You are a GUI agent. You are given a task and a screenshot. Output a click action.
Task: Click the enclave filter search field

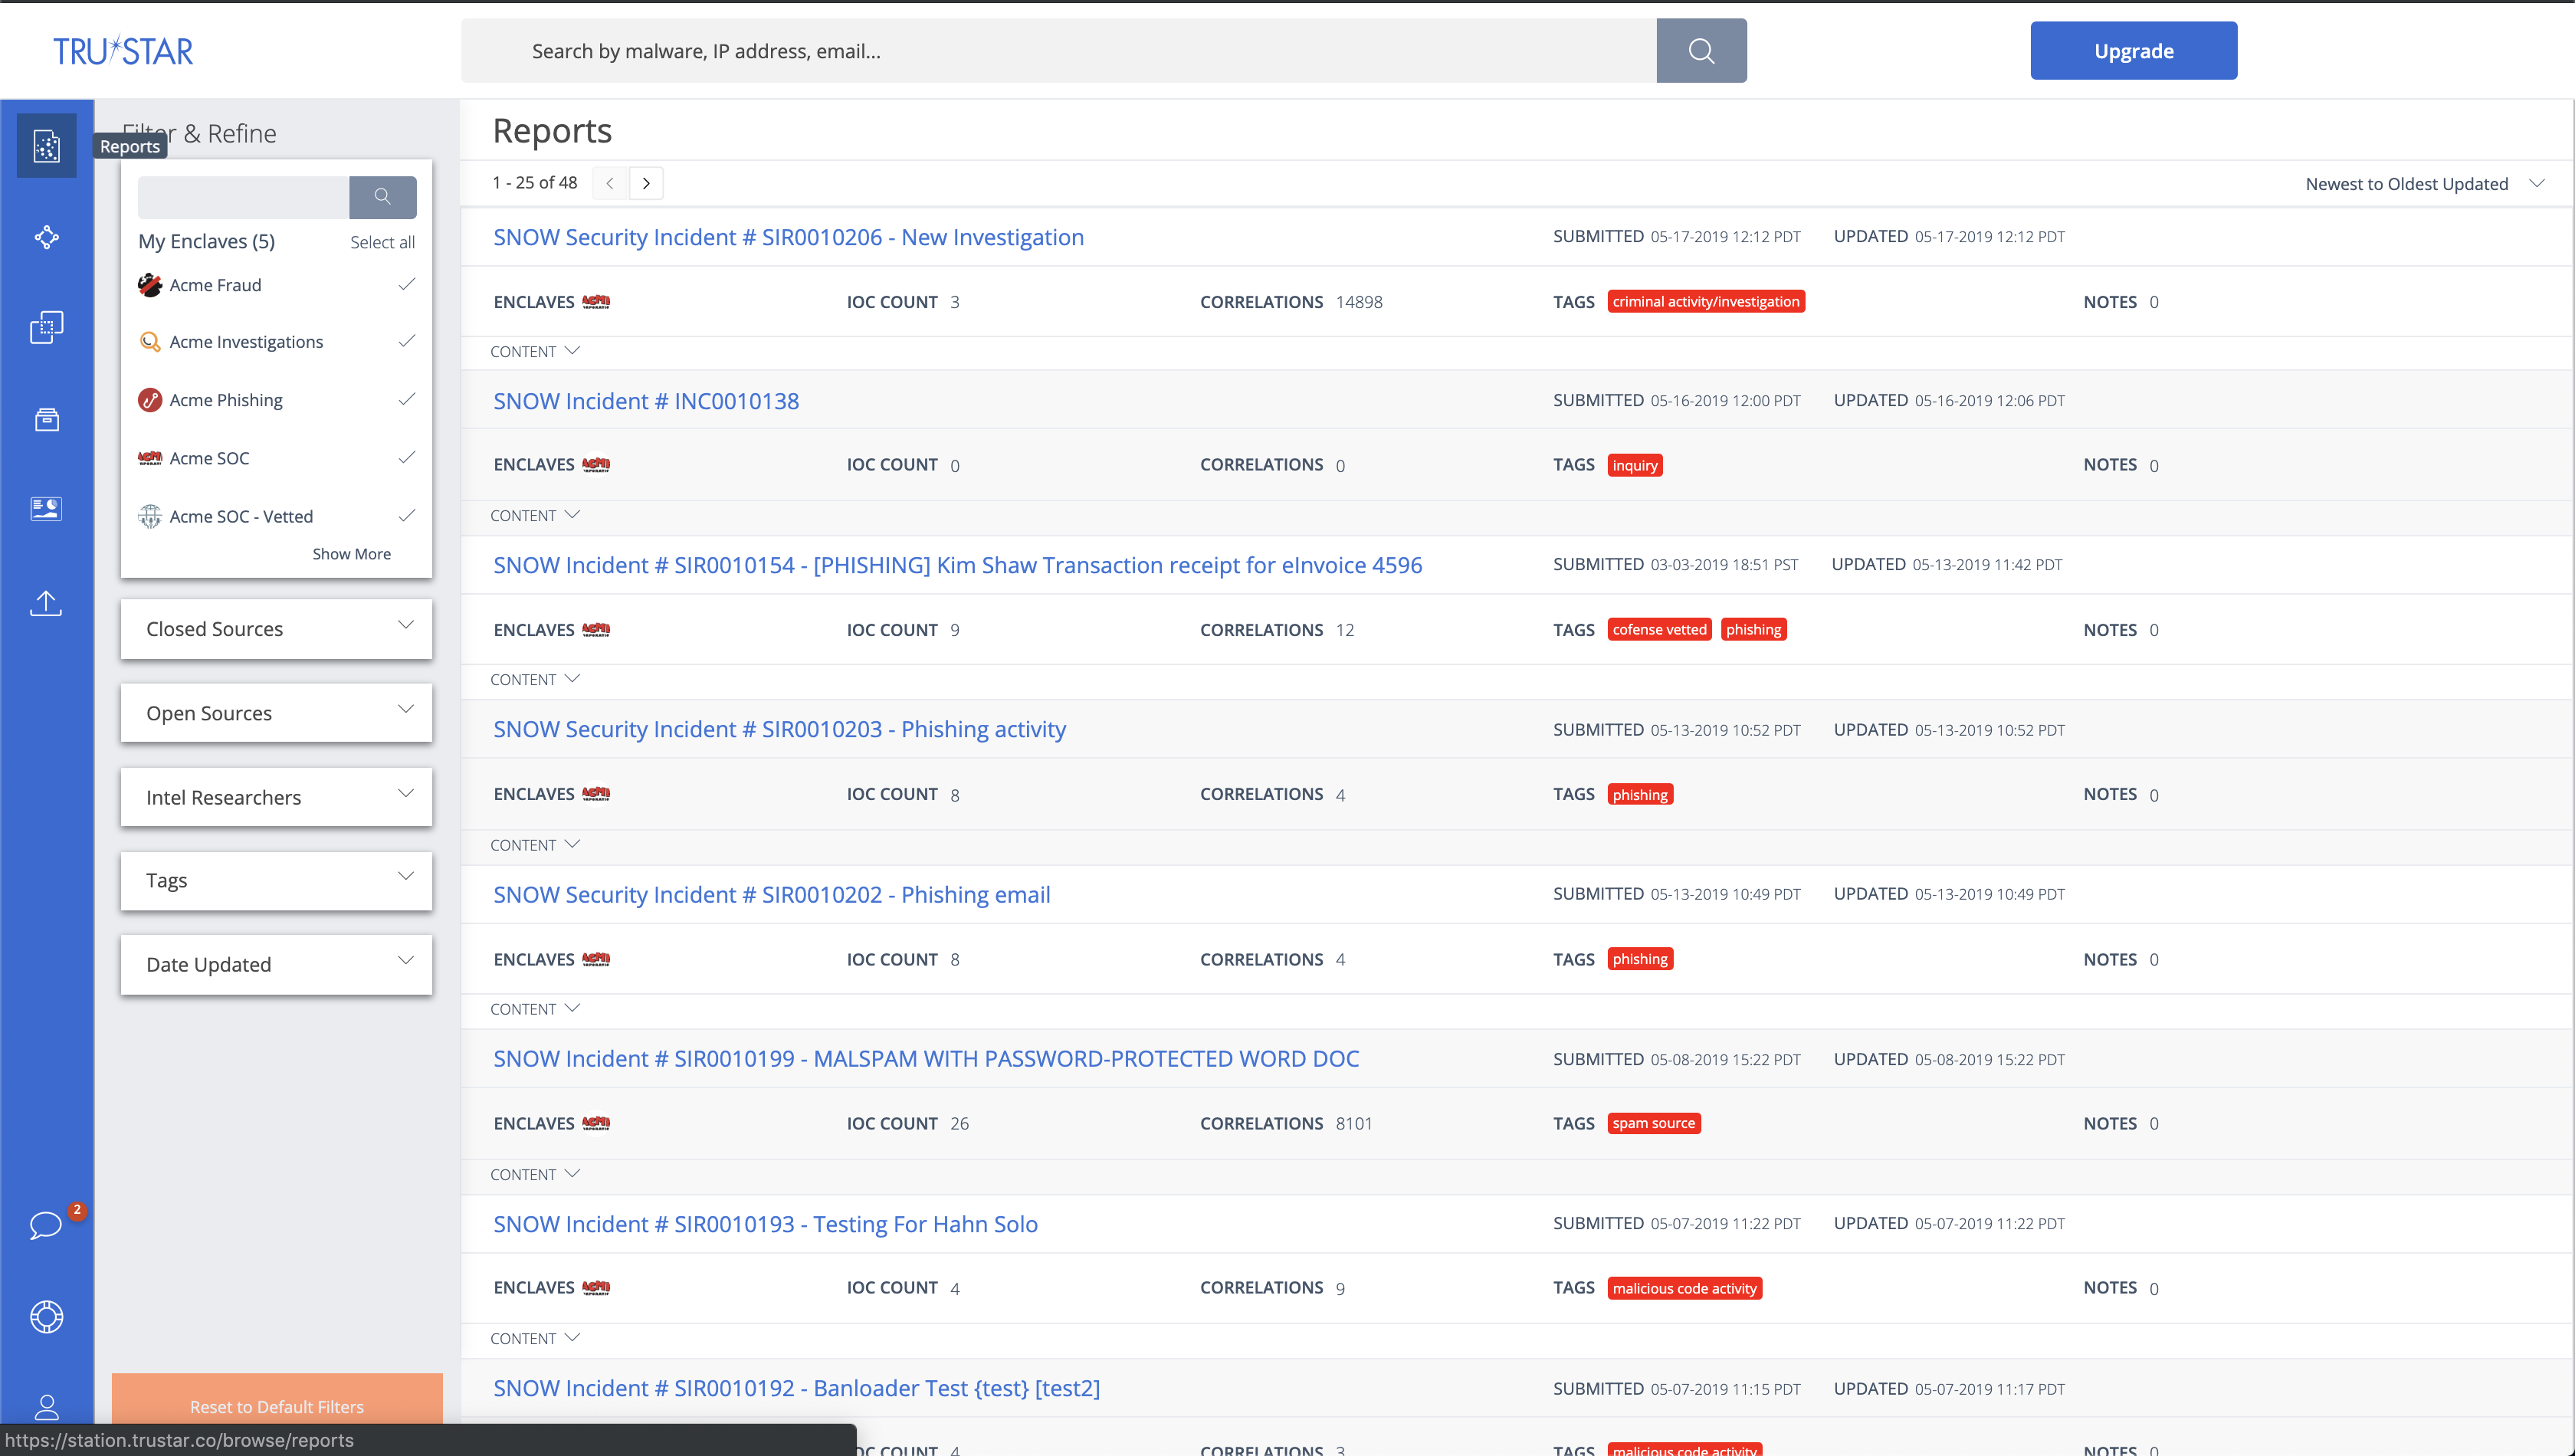243,197
